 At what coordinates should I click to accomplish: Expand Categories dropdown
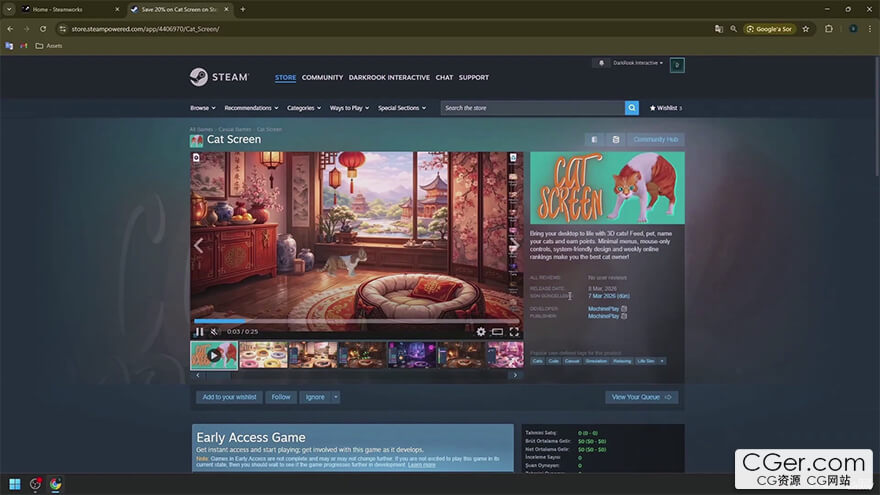pos(304,108)
